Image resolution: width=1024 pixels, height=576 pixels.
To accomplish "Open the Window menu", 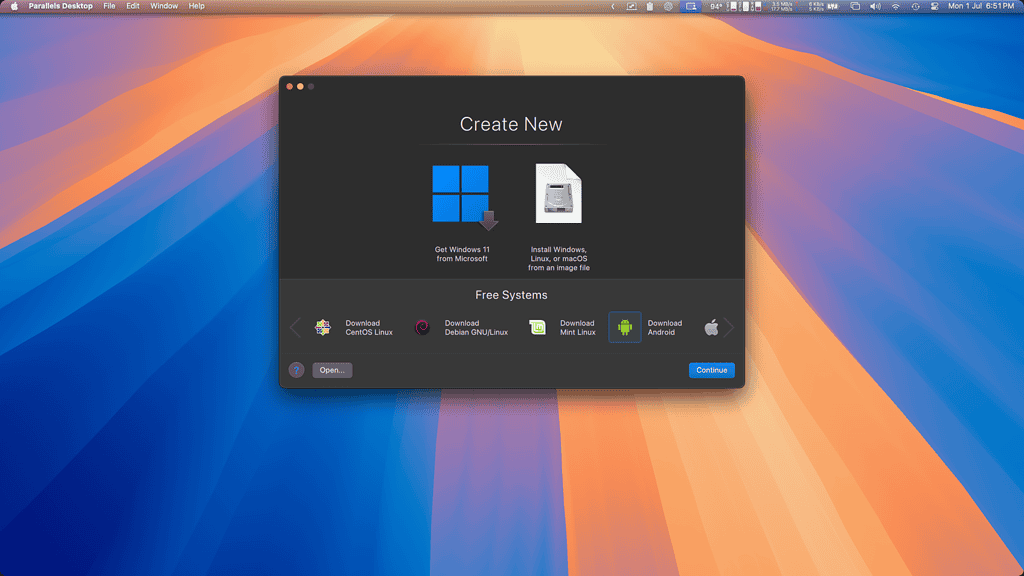I will (x=164, y=6).
